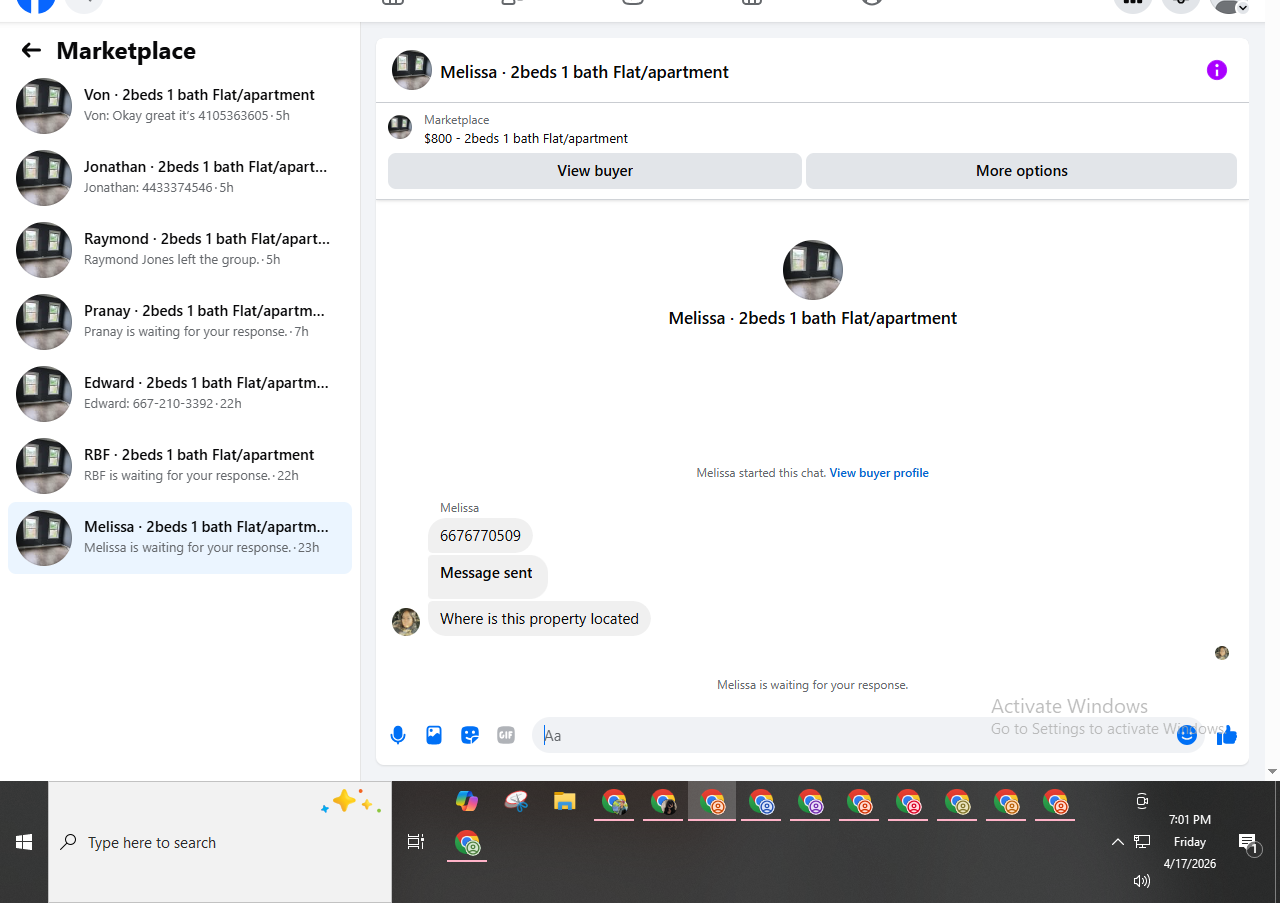Open the Raymond conversation
Screen dimensions: 1280x903
click(180, 249)
